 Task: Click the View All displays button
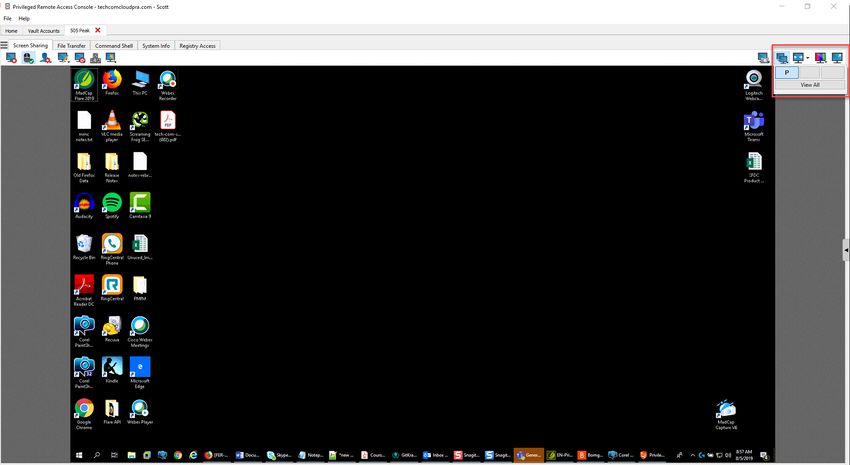coord(810,85)
